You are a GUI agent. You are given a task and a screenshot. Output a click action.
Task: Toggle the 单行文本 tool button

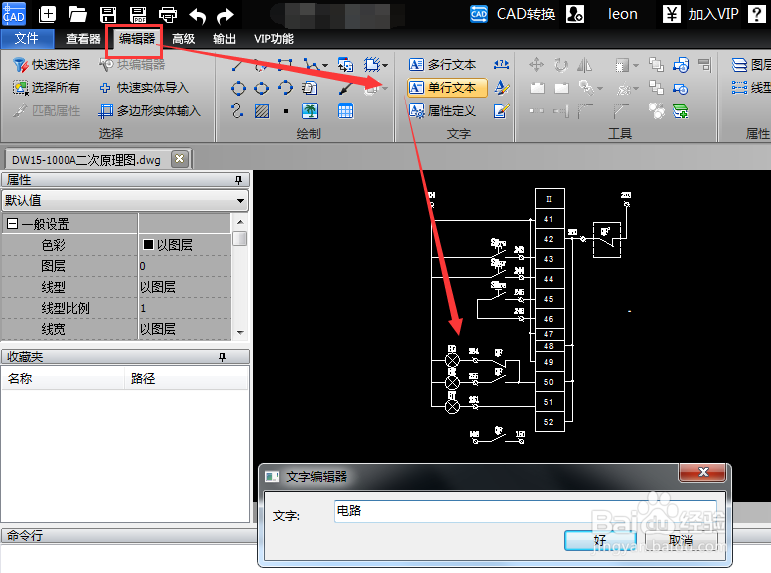tap(447, 88)
